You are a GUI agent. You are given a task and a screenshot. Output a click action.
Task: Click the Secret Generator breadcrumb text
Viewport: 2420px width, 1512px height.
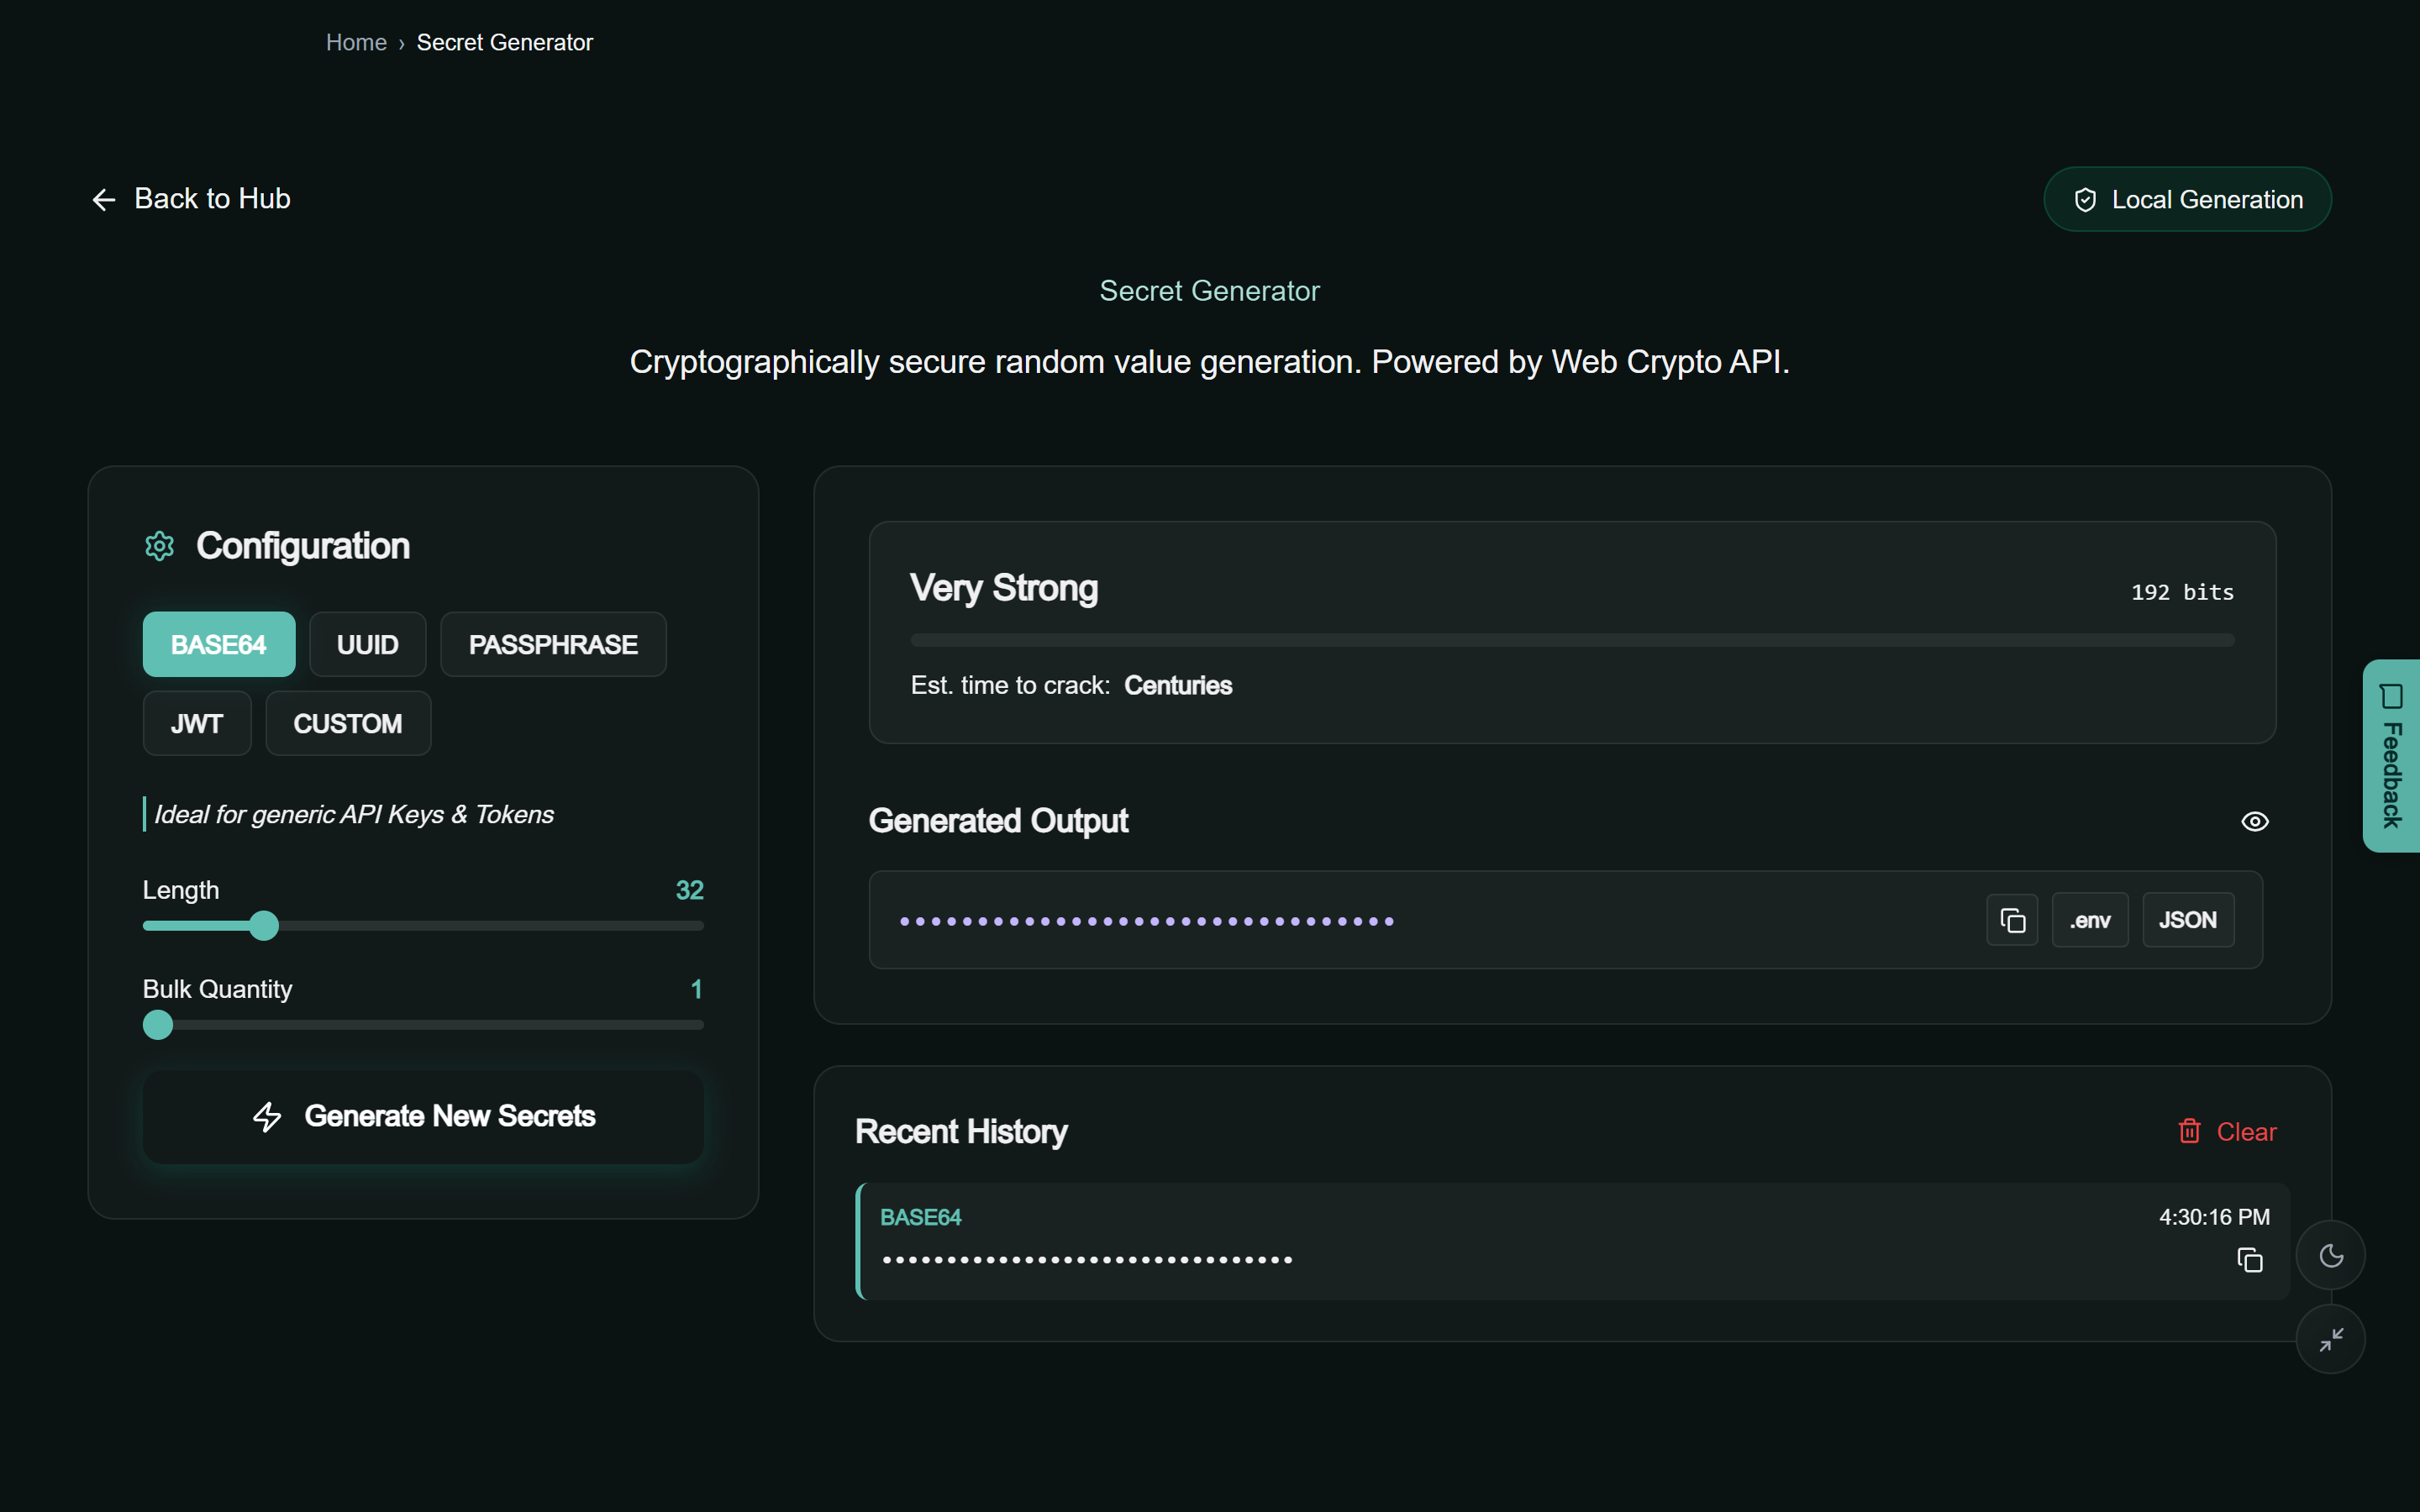[505, 42]
